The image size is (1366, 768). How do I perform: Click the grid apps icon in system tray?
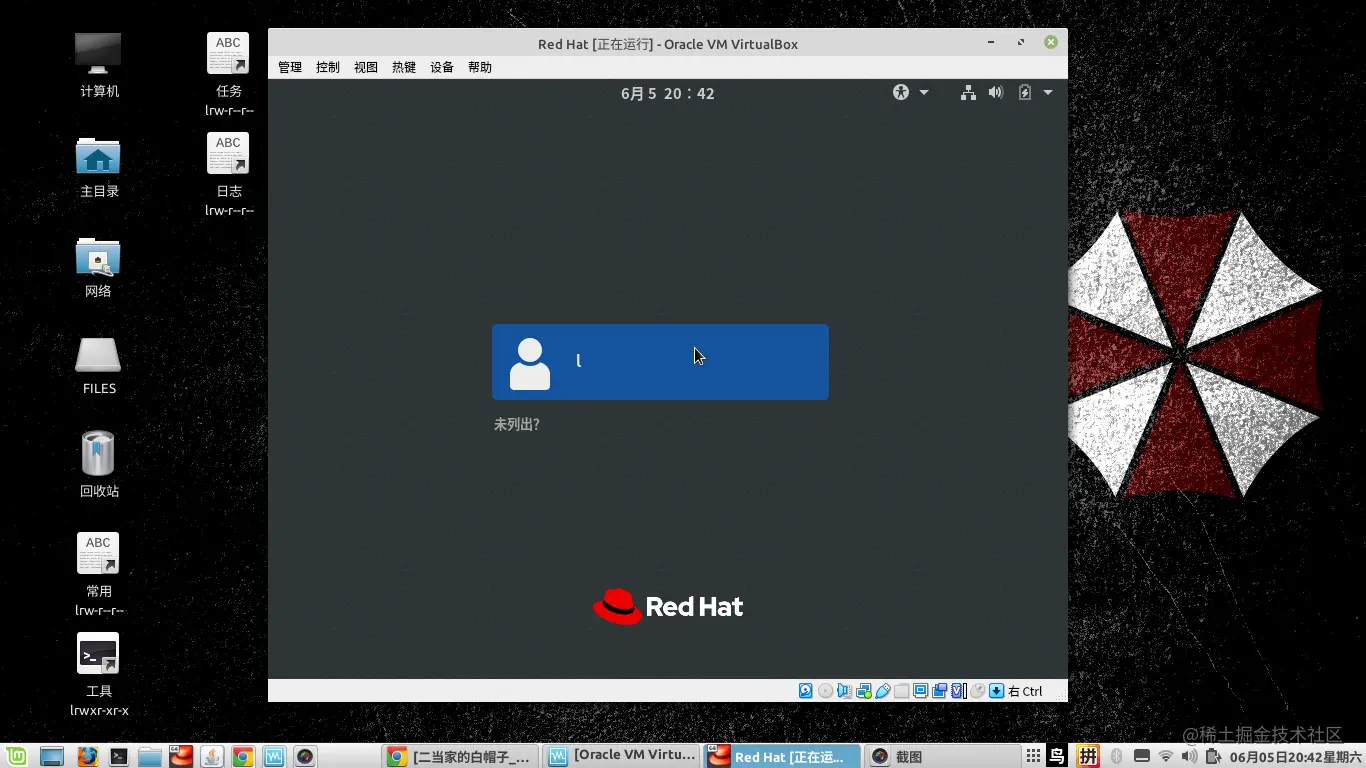1034,756
